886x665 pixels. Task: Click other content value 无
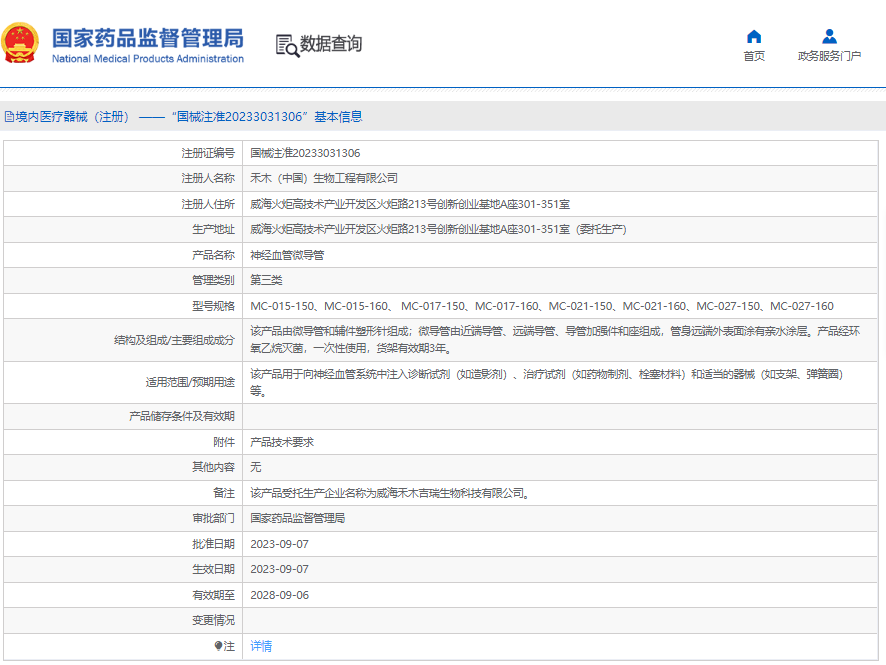point(255,467)
